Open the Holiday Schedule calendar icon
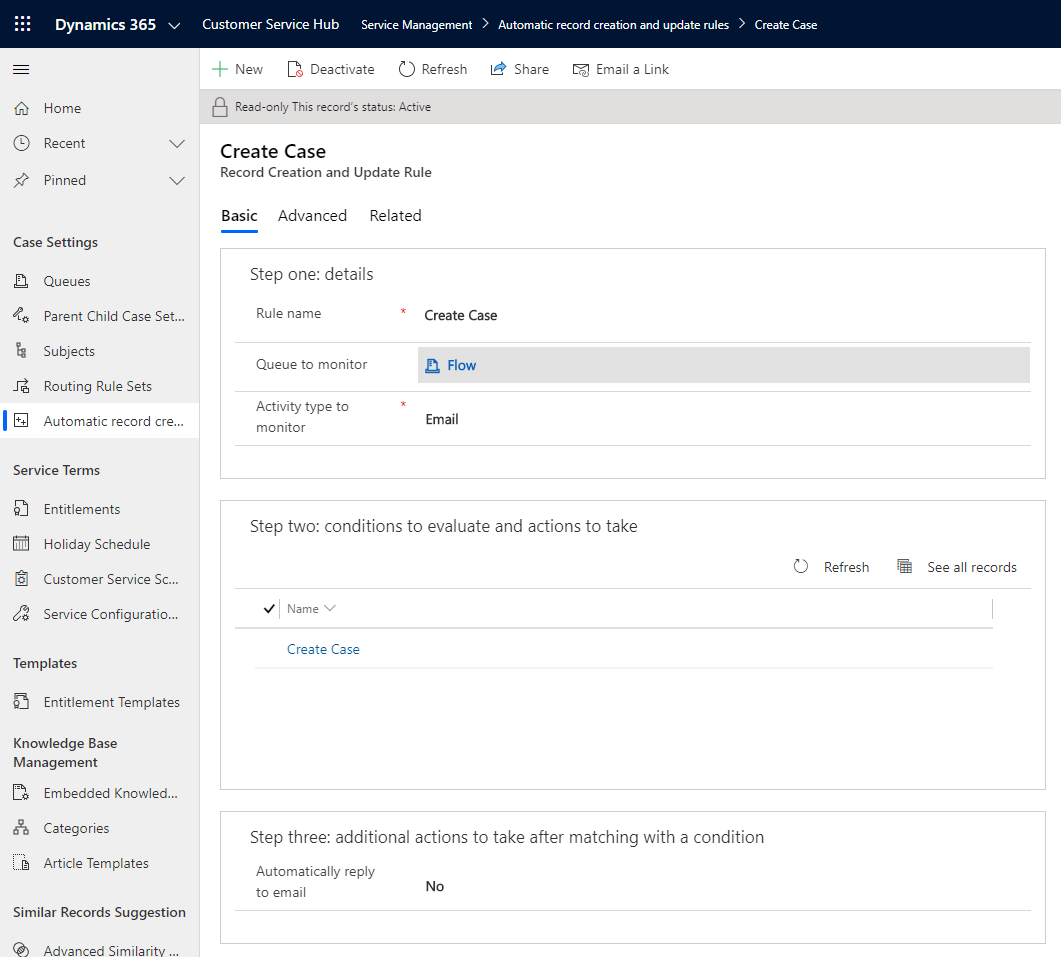 pos(20,543)
